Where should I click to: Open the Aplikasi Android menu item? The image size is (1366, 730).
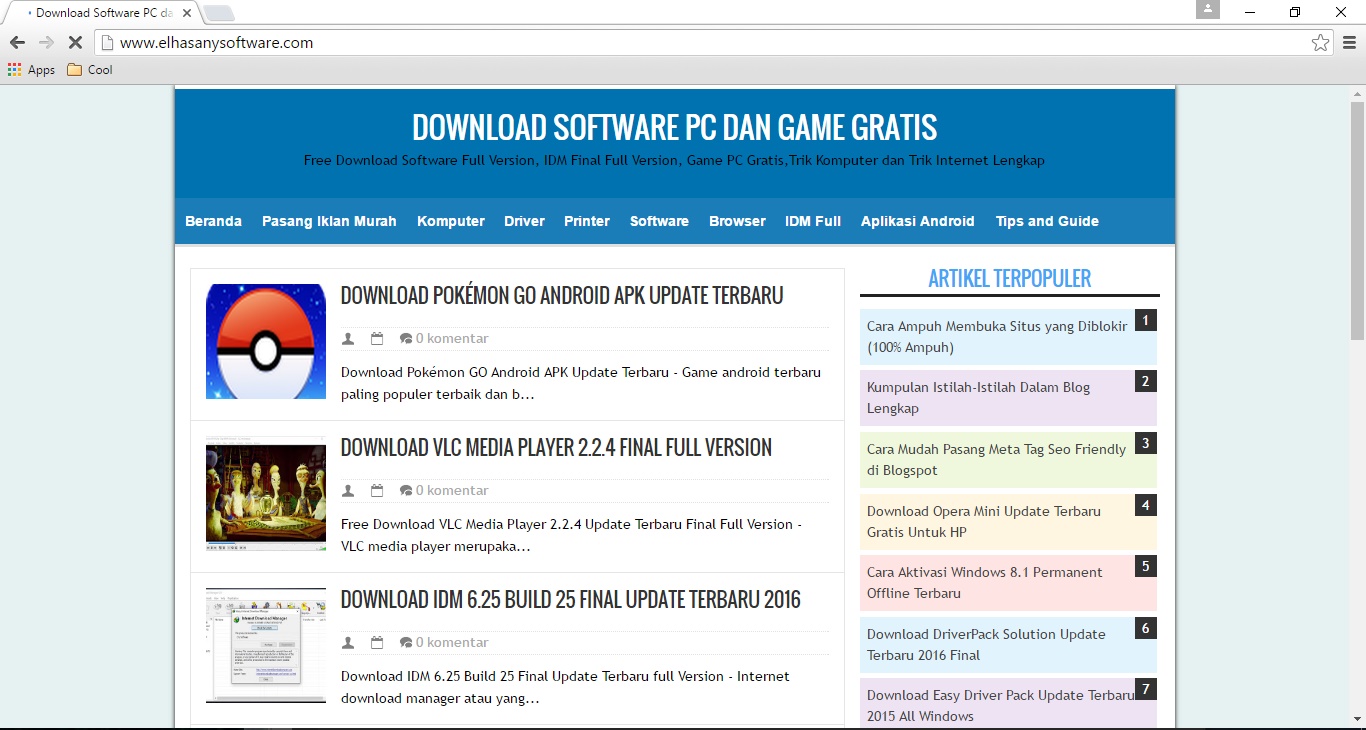tap(917, 221)
